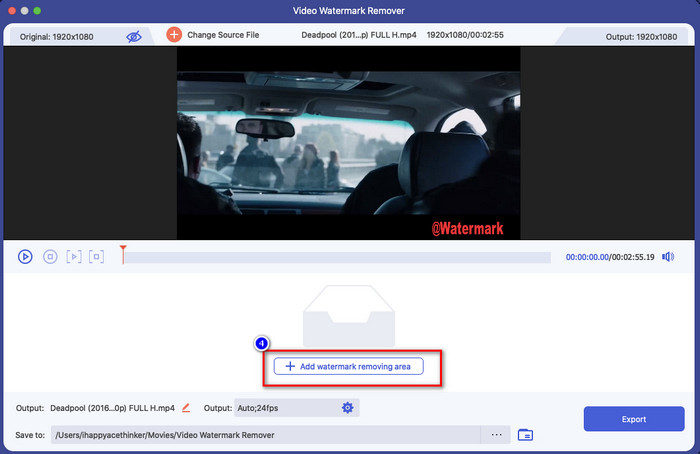Viewport: 700px width, 454px height.
Task: Click the Save to path field
Action: pos(266,435)
